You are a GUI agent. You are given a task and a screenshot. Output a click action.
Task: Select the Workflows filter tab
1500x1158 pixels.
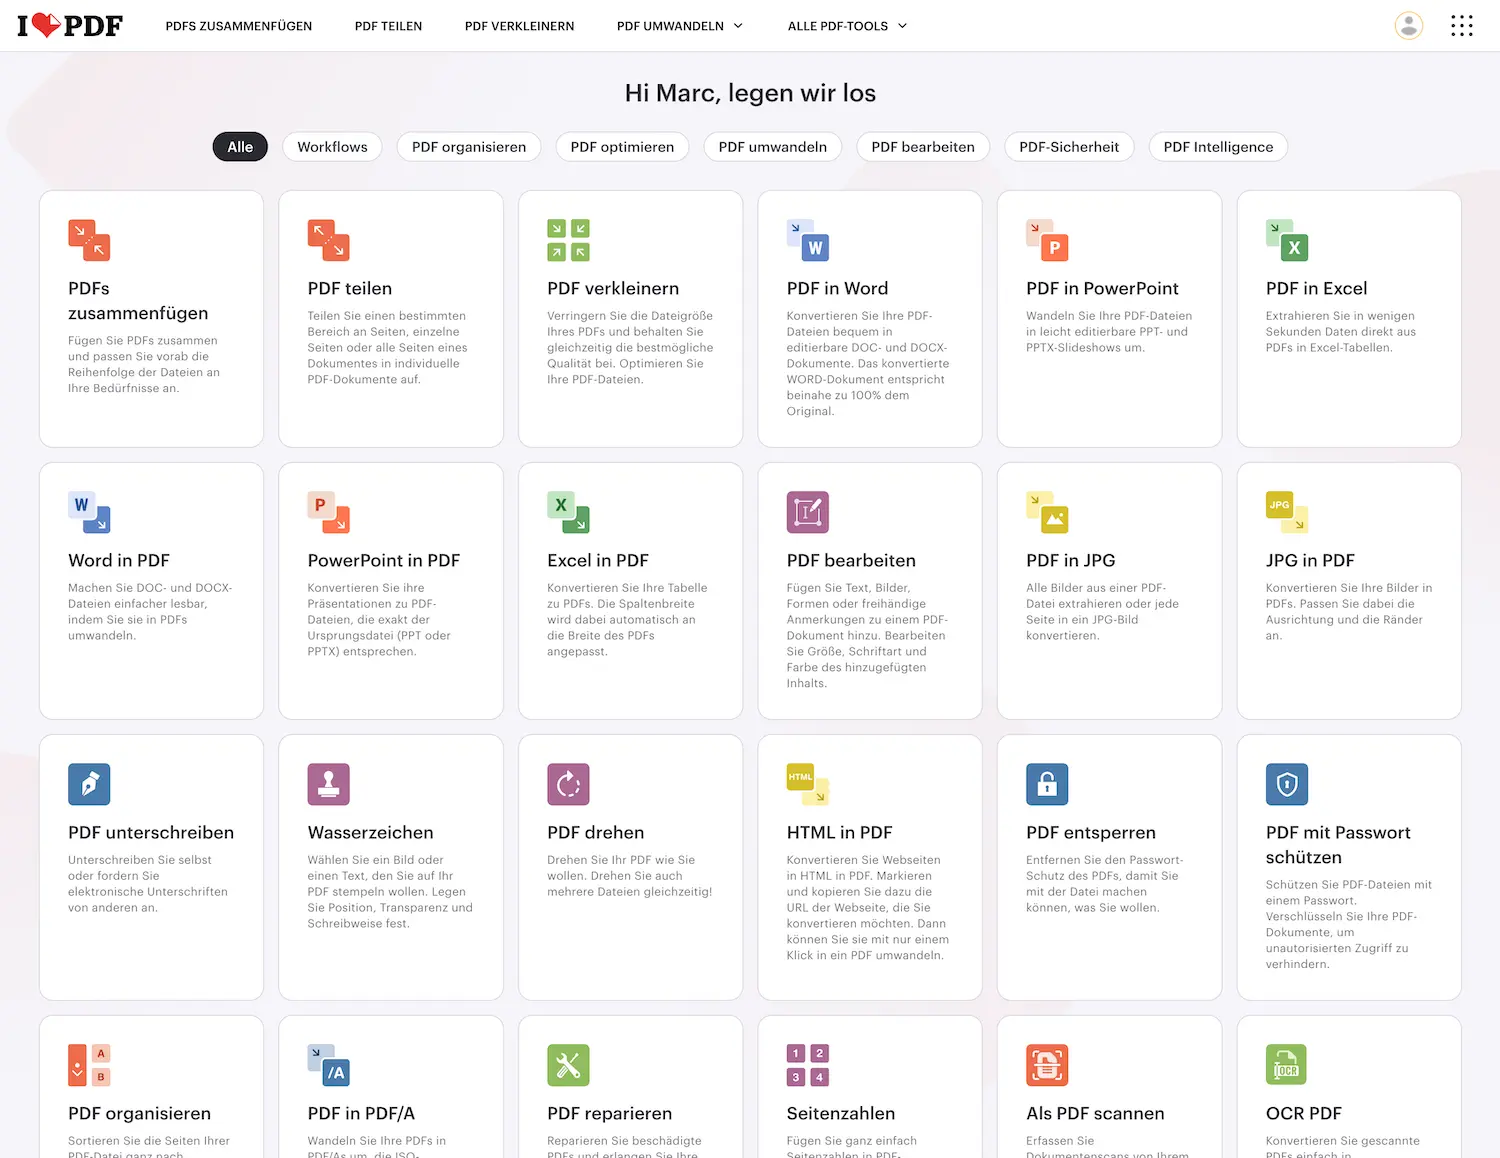tap(332, 147)
